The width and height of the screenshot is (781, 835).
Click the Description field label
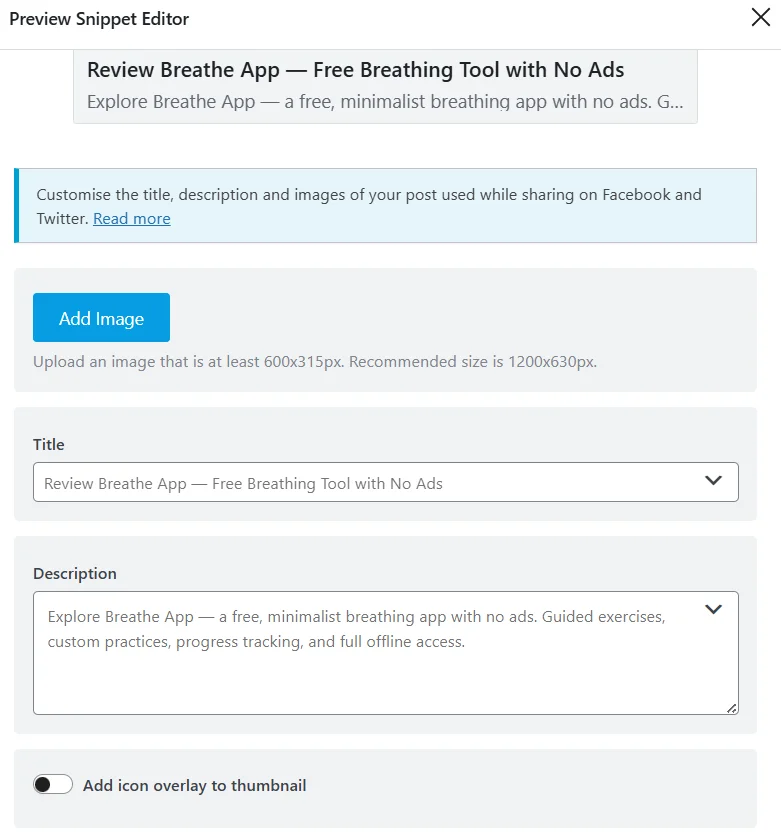click(x=75, y=574)
